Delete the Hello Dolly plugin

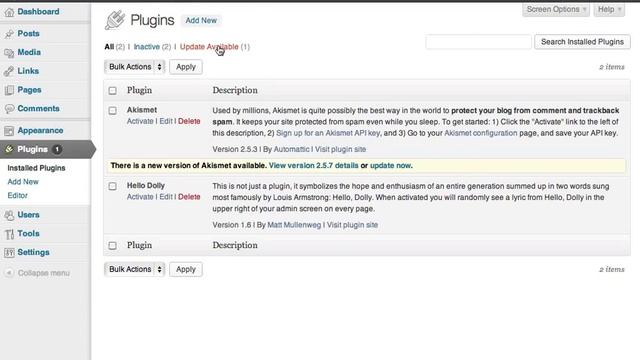point(189,197)
